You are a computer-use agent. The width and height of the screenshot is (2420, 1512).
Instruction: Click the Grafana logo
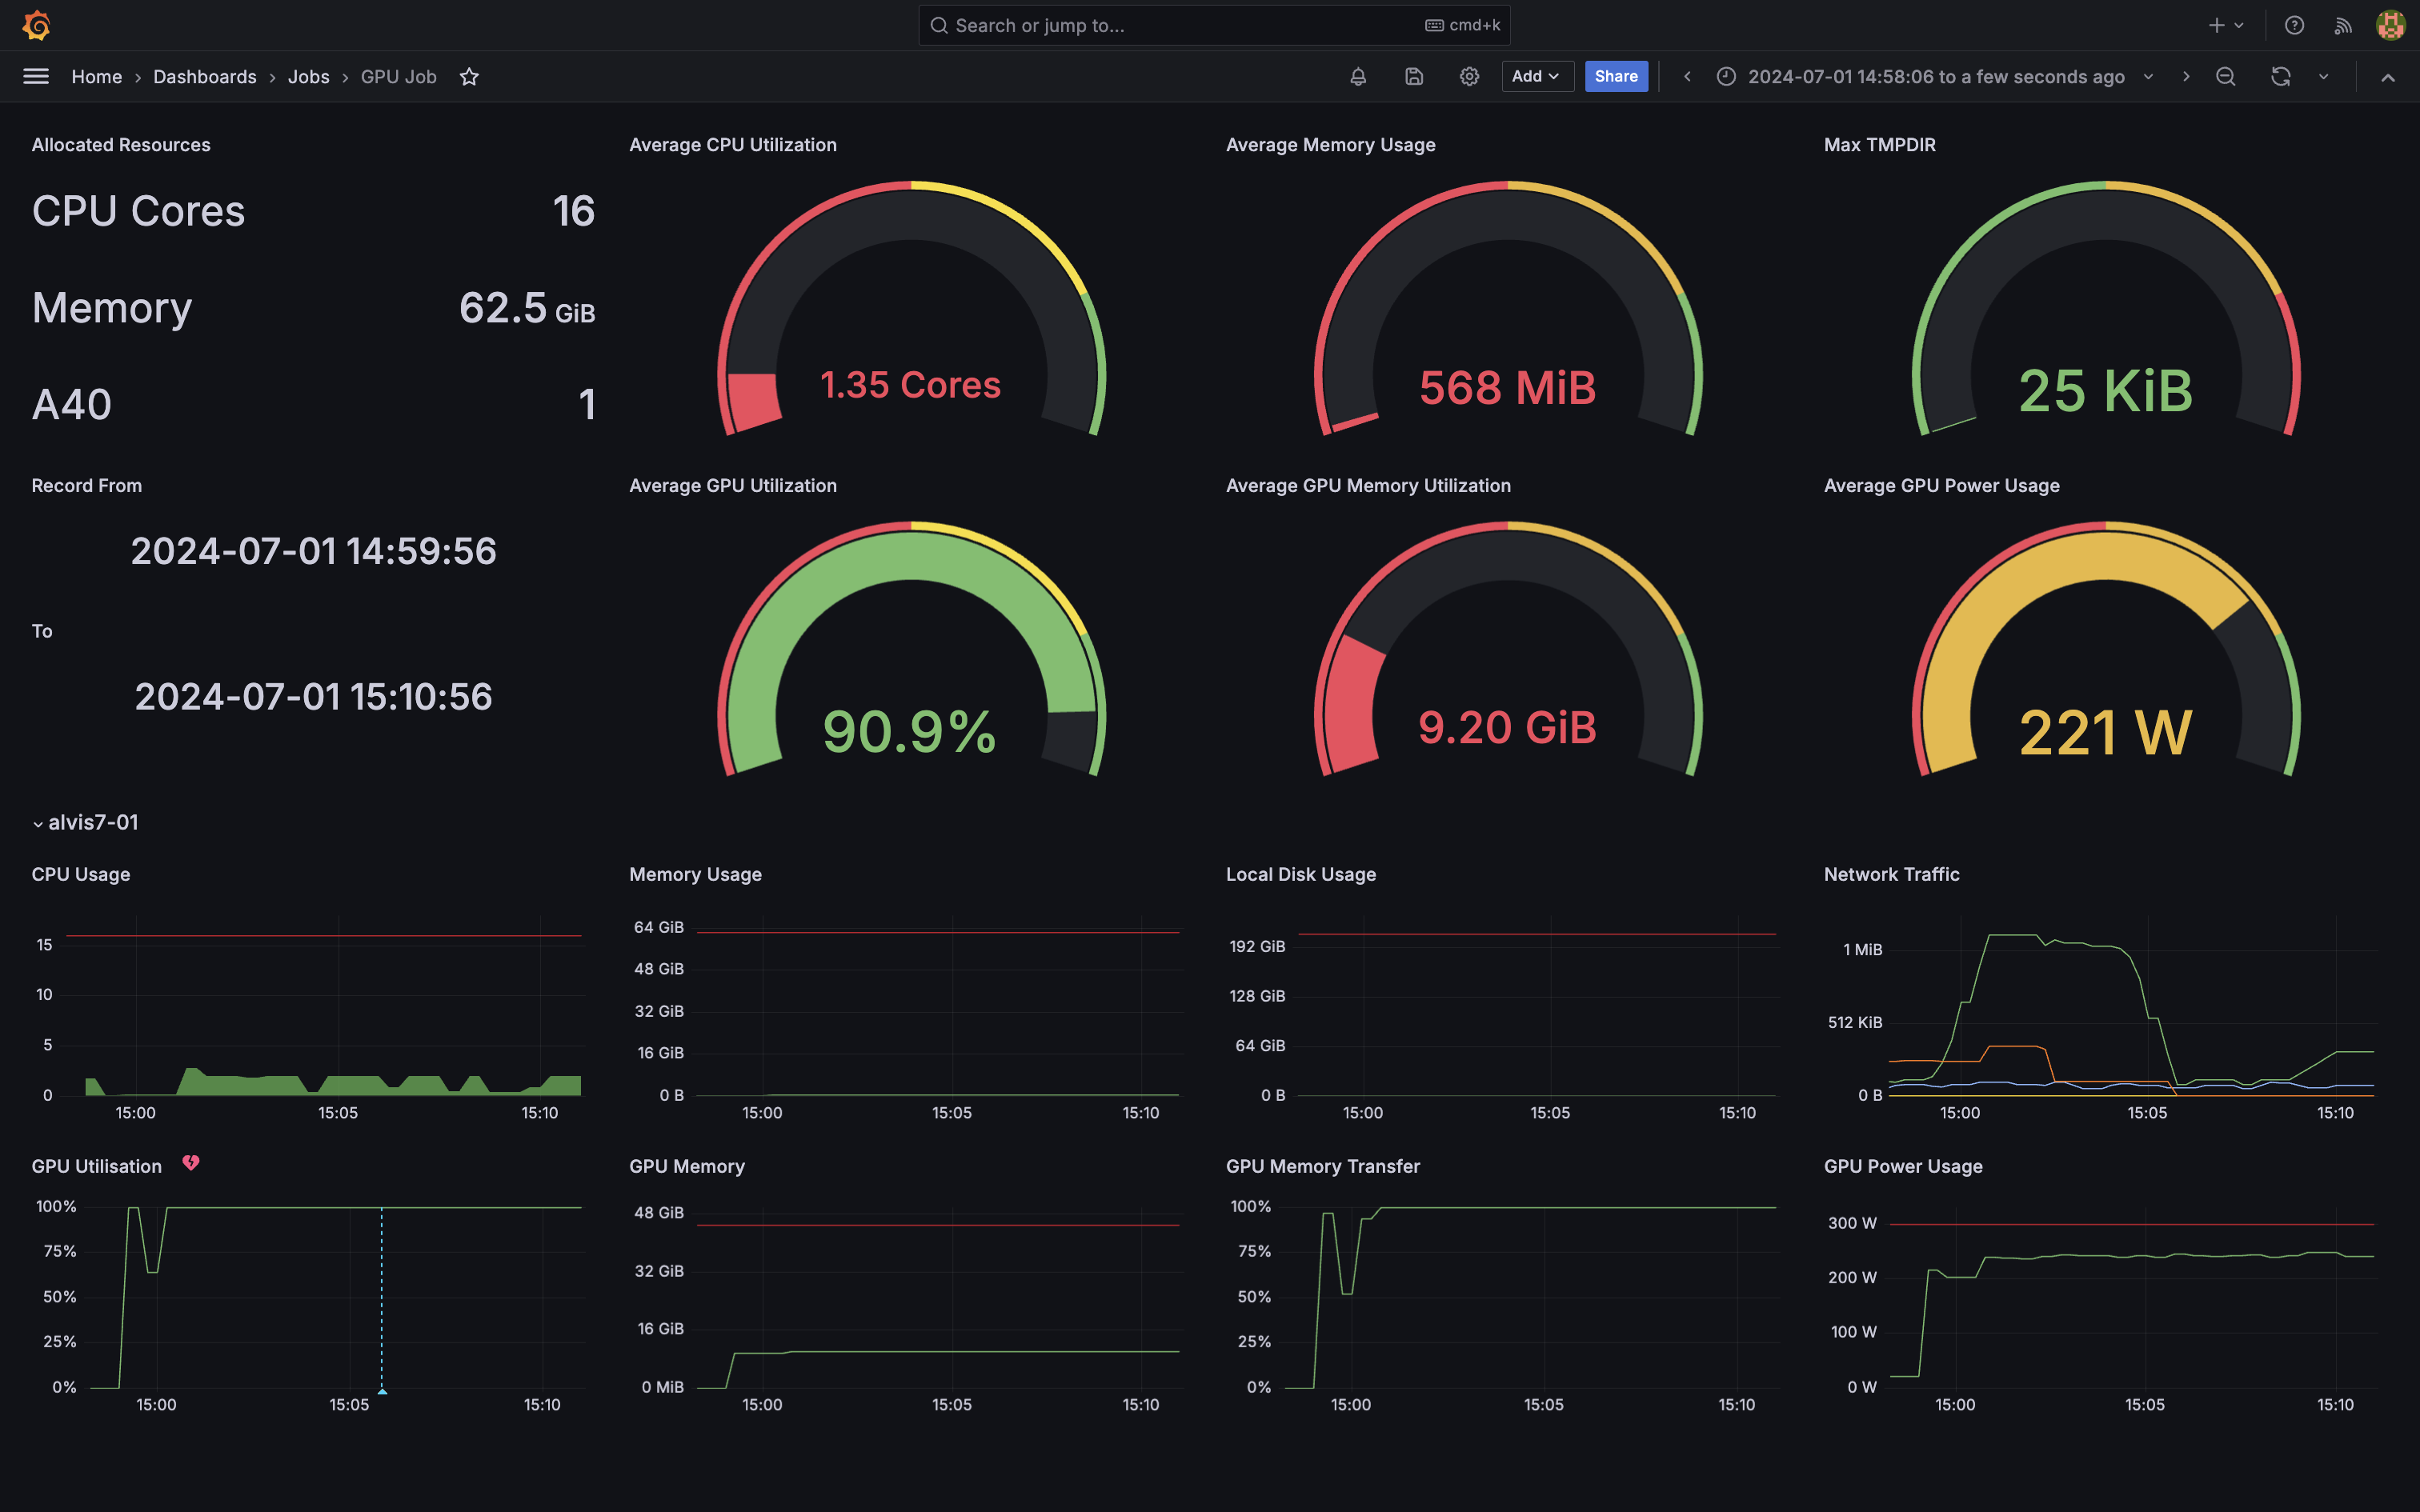(36, 25)
